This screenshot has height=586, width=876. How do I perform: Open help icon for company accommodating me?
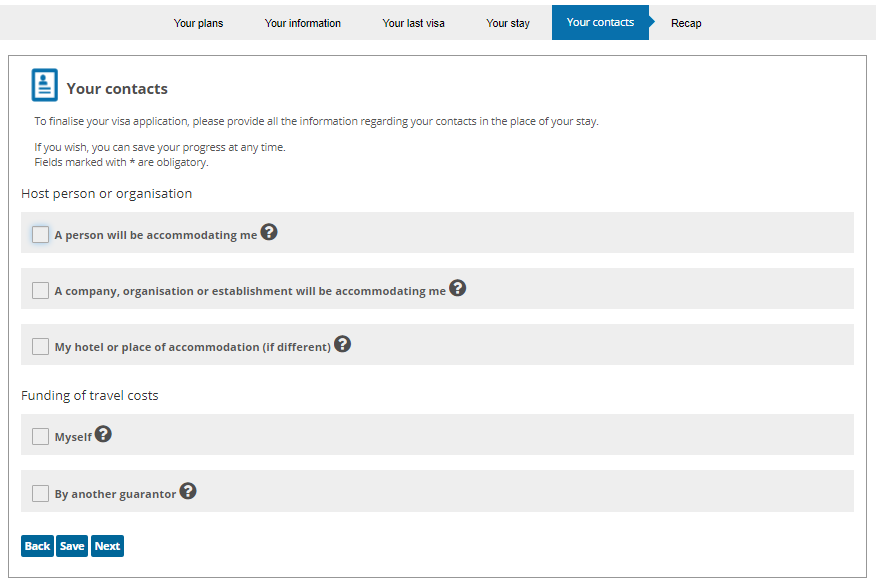click(x=458, y=288)
